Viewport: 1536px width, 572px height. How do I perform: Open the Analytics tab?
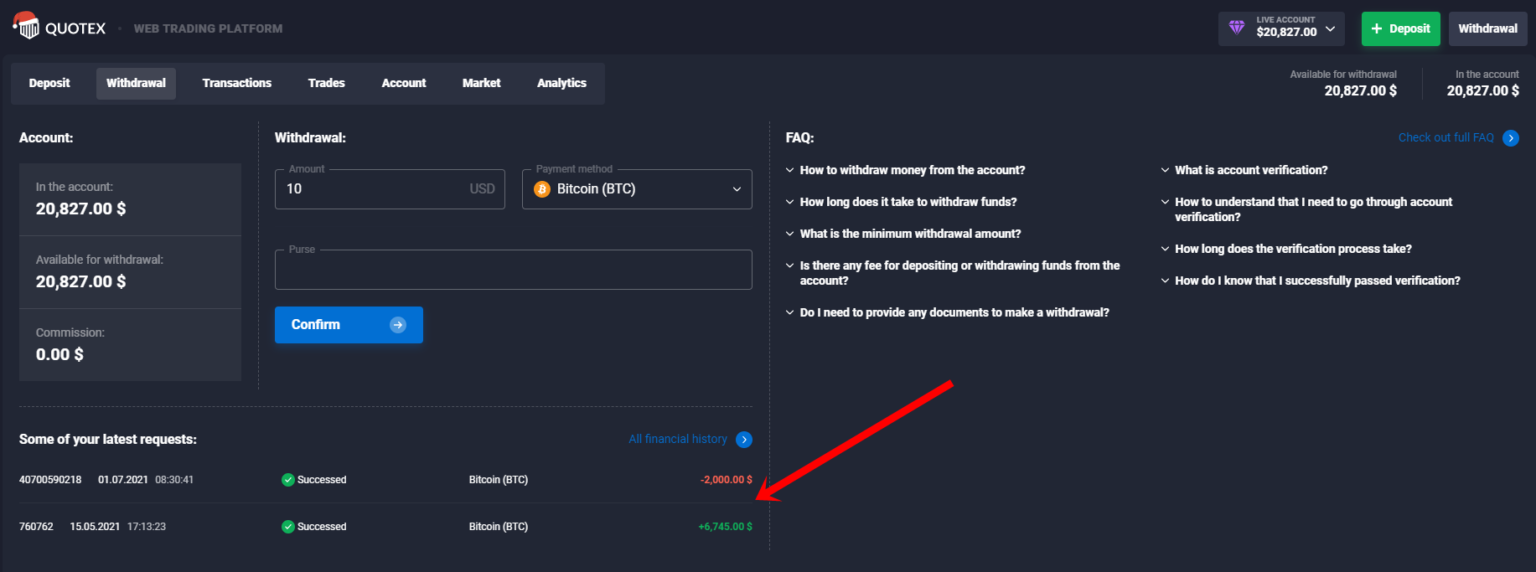tap(561, 83)
